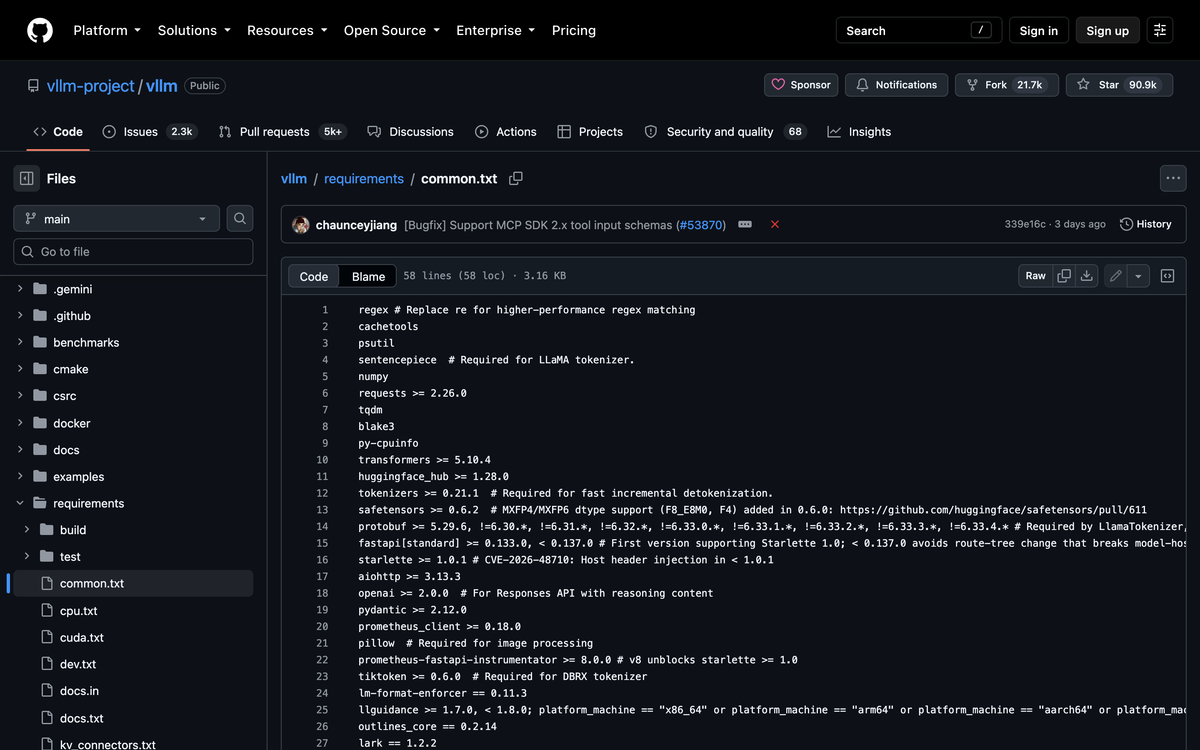Search files magnifier button in sidebar
The height and width of the screenshot is (750, 1200).
click(x=240, y=218)
